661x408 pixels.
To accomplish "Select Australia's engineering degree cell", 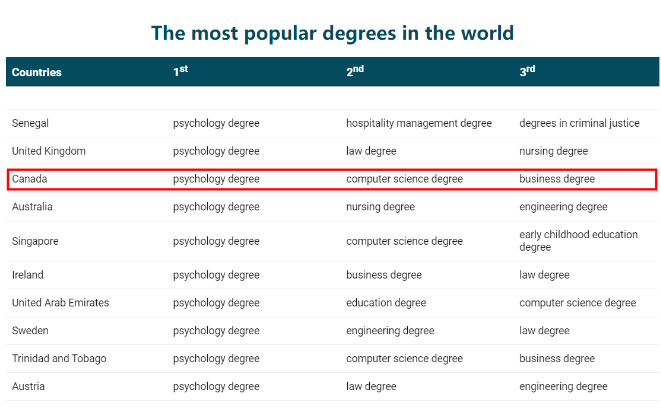I will pyautogui.click(x=563, y=207).
